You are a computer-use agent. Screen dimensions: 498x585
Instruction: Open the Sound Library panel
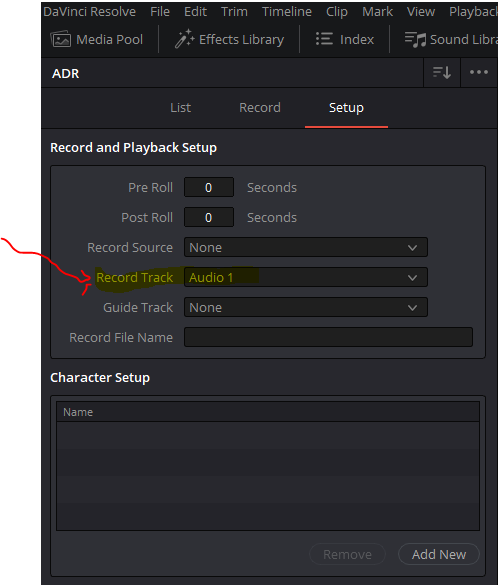coord(451,39)
